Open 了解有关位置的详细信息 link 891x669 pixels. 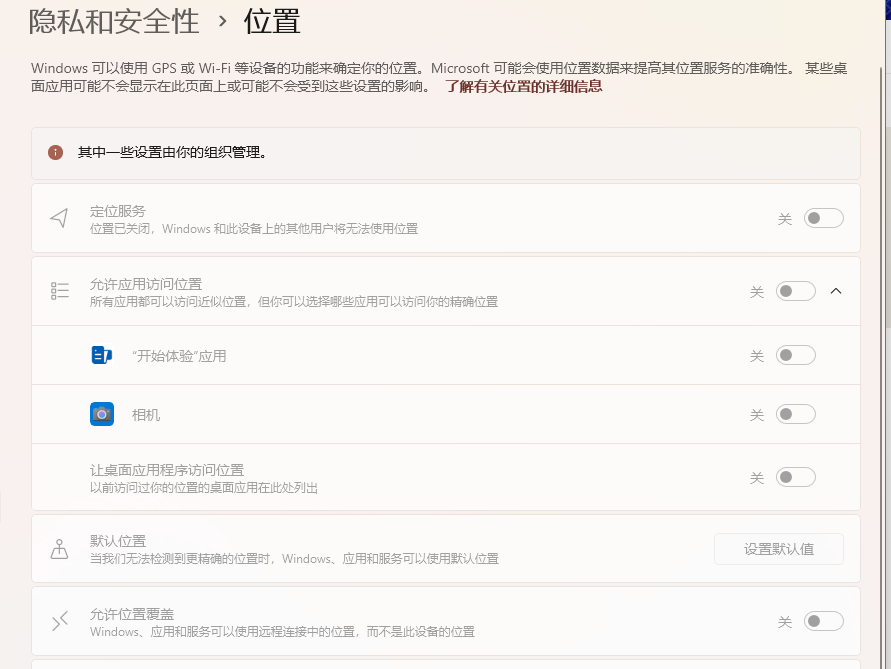(x=523, y=86)
